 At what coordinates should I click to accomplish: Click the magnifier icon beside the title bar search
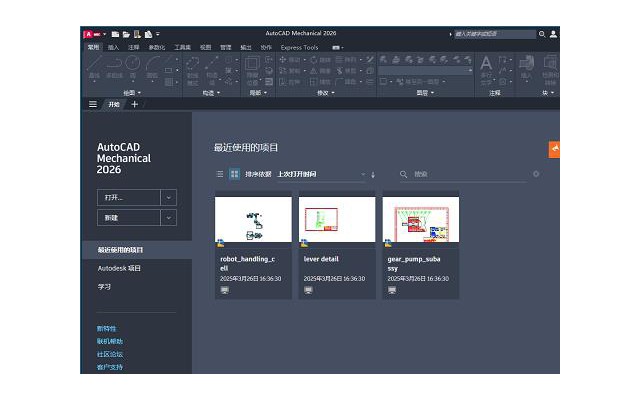click(542, 34)
